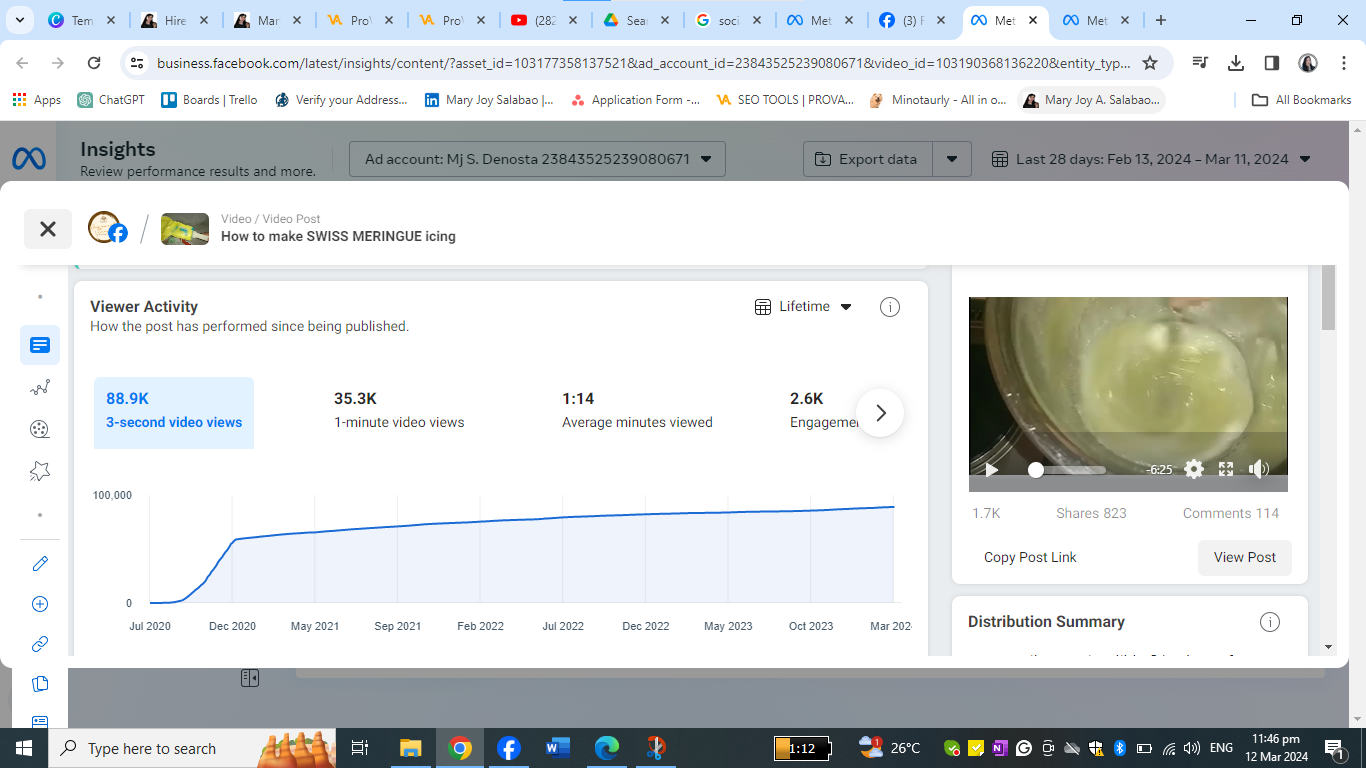Select the 3-second video views metric
Screen dimensions: 1366x768
[174, 411]
